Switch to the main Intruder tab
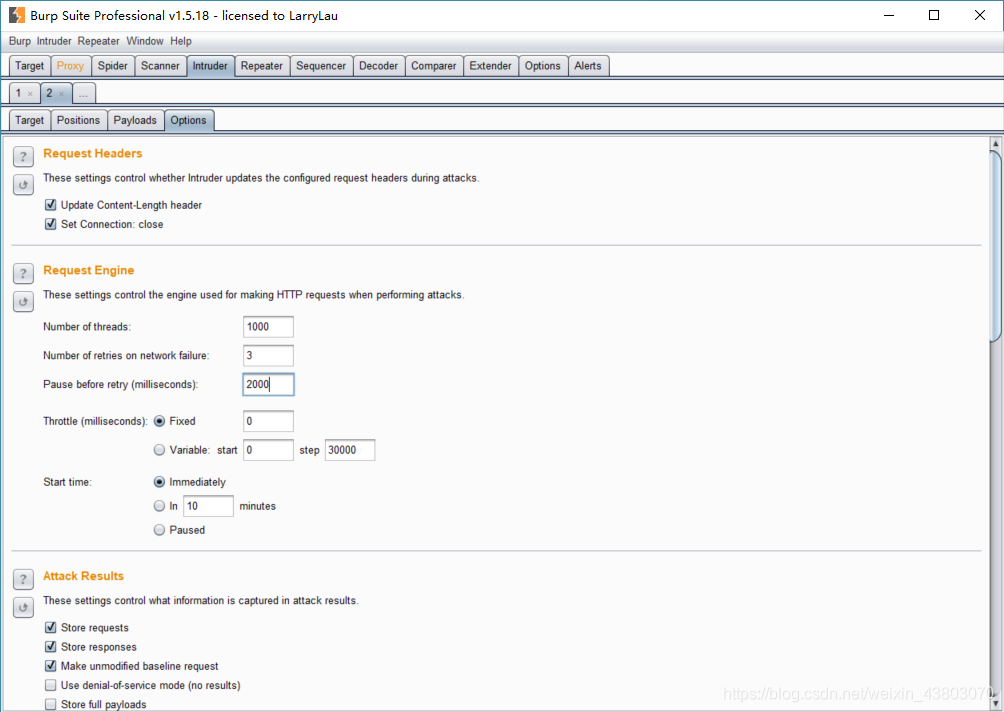This screenshot has height=712, width=1004. (x=210, y=66)
